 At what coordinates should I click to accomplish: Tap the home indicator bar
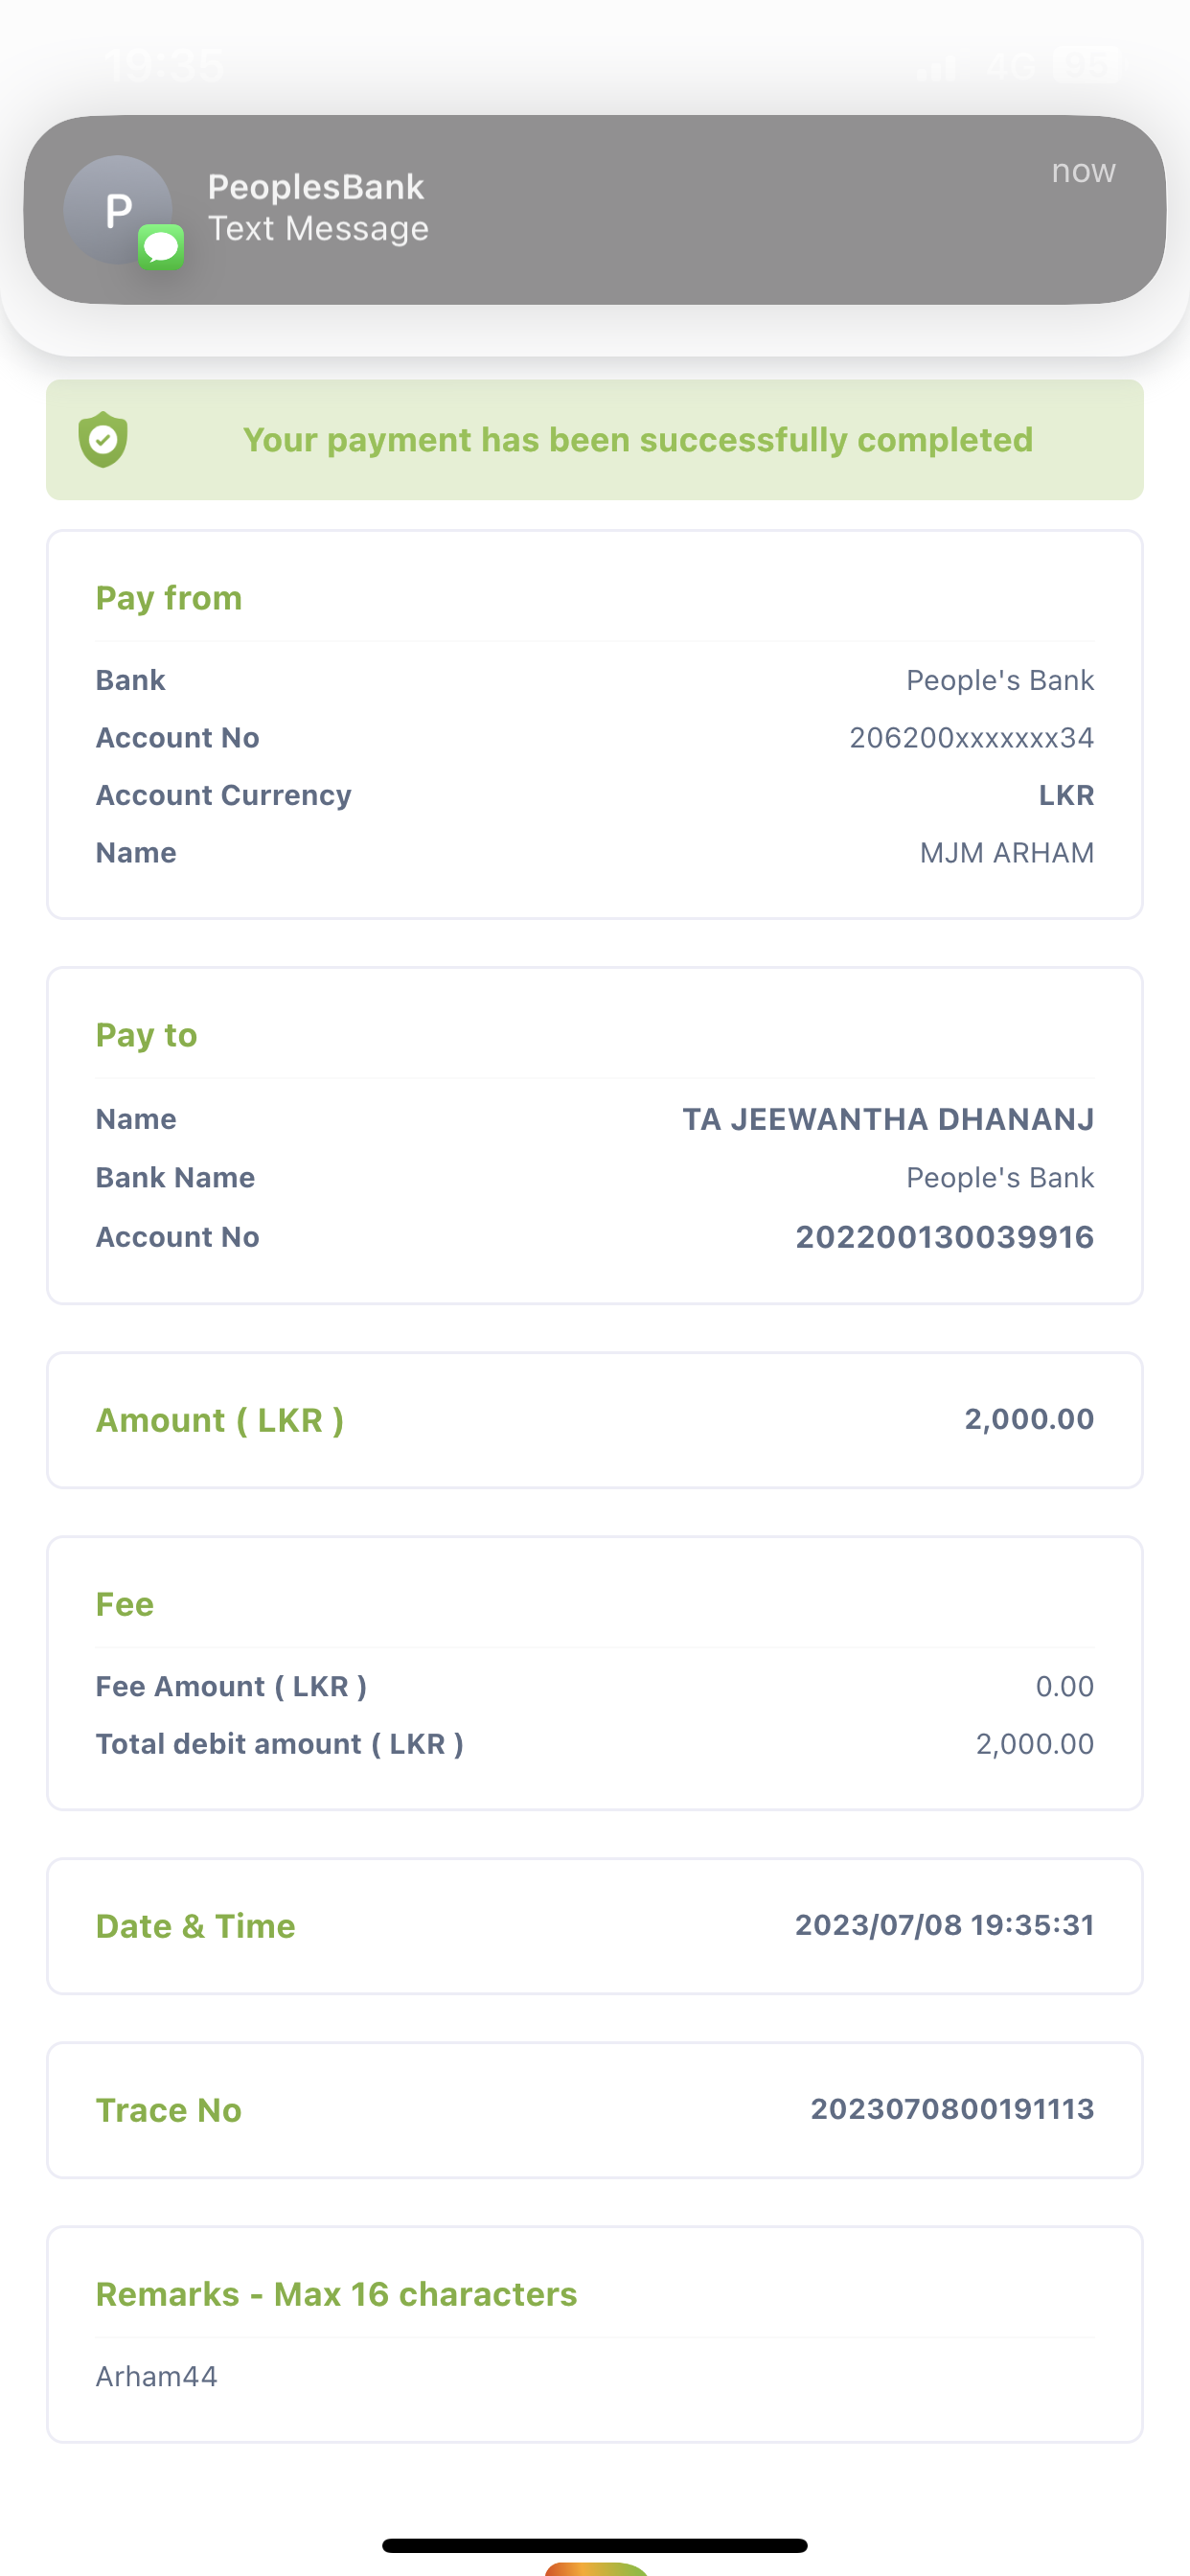[594, 2545]
